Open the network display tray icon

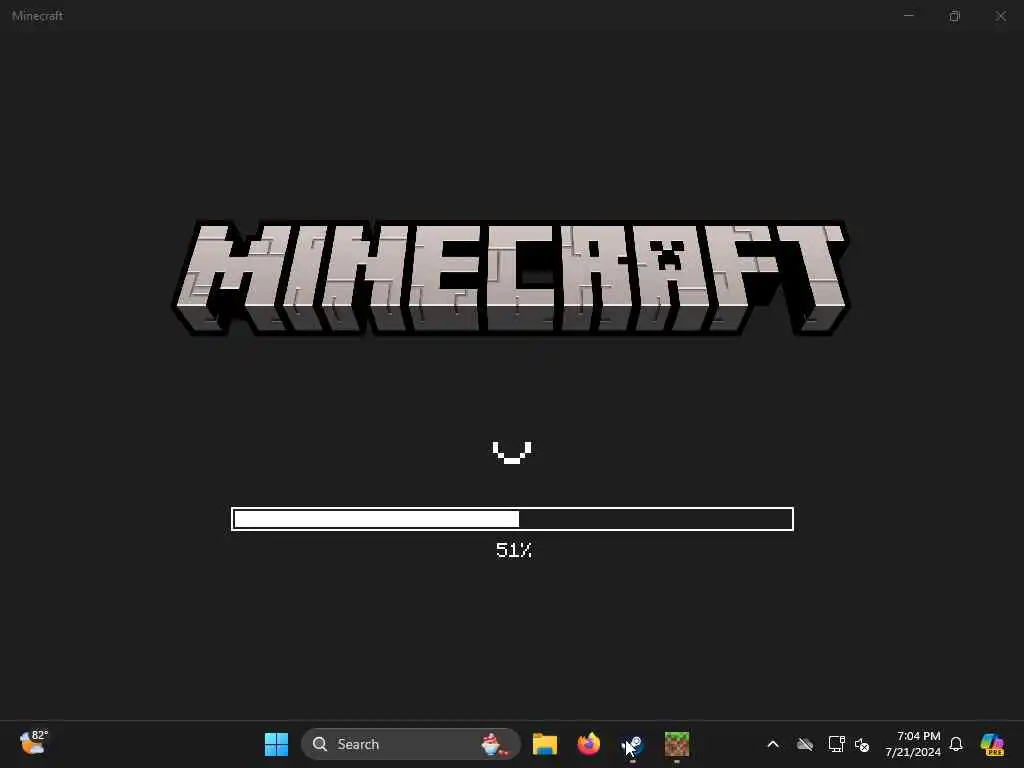point(837,744)
